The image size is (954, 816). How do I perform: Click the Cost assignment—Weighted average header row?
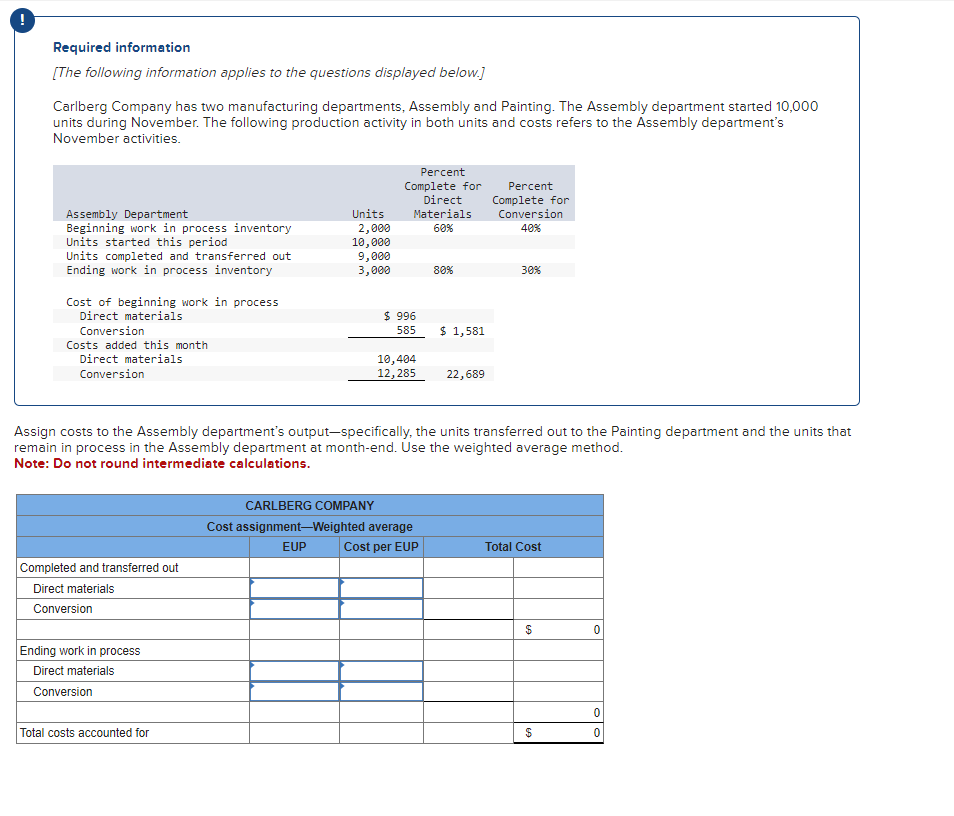pos(310,526)
